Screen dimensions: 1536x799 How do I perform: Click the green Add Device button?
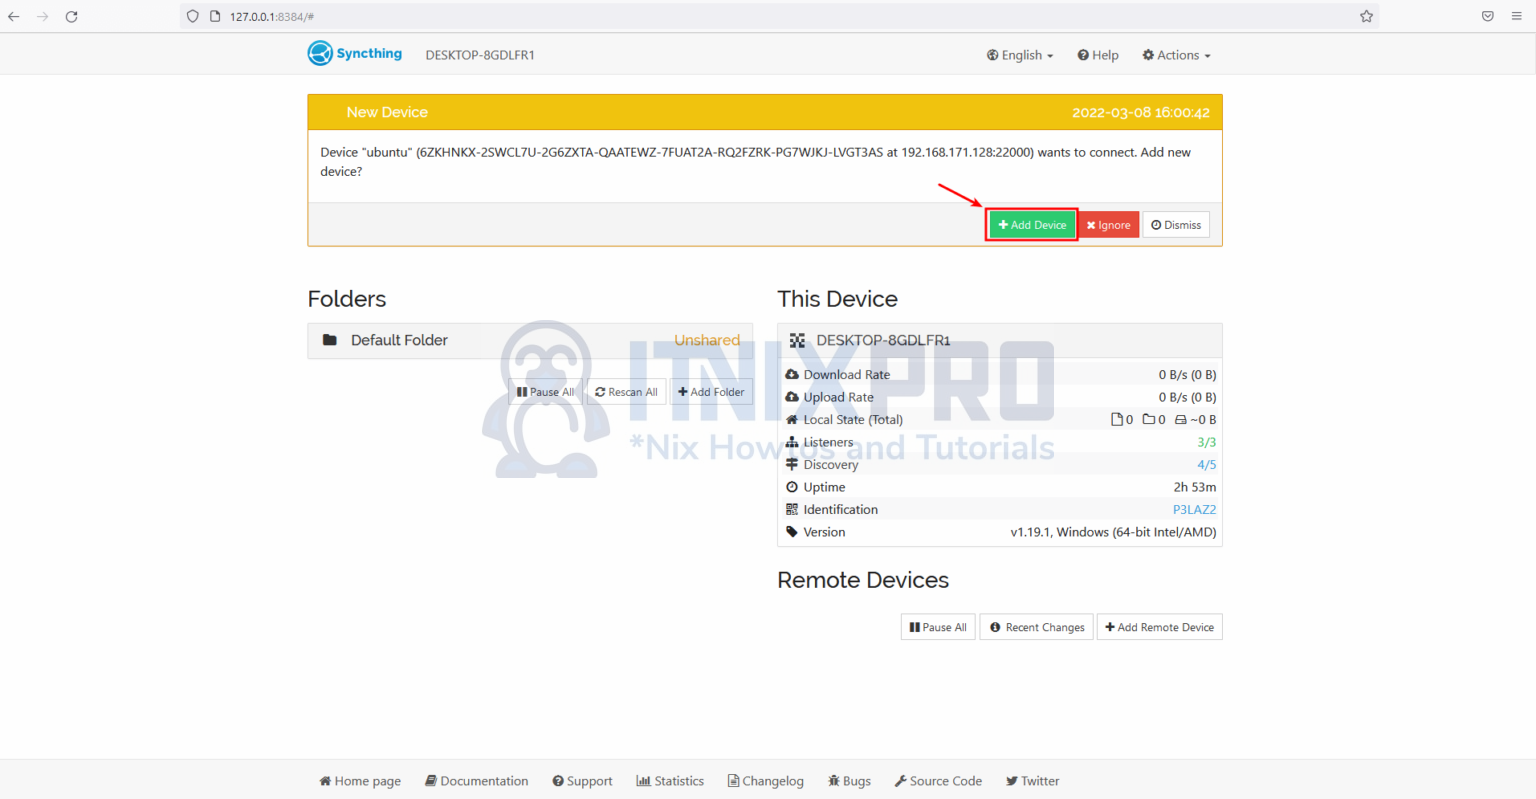pos(1031,224)
